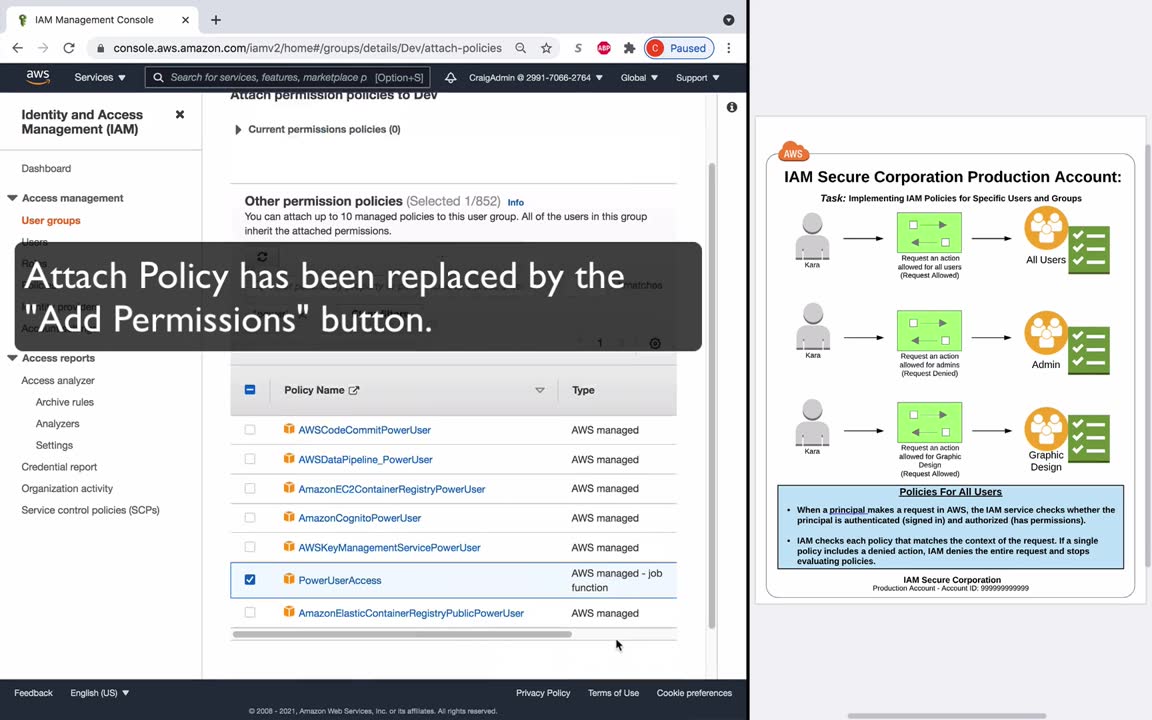Click the policy cube icon for AmazonCognitoPowerUser
1152x720 pixels.
[289, 517]
